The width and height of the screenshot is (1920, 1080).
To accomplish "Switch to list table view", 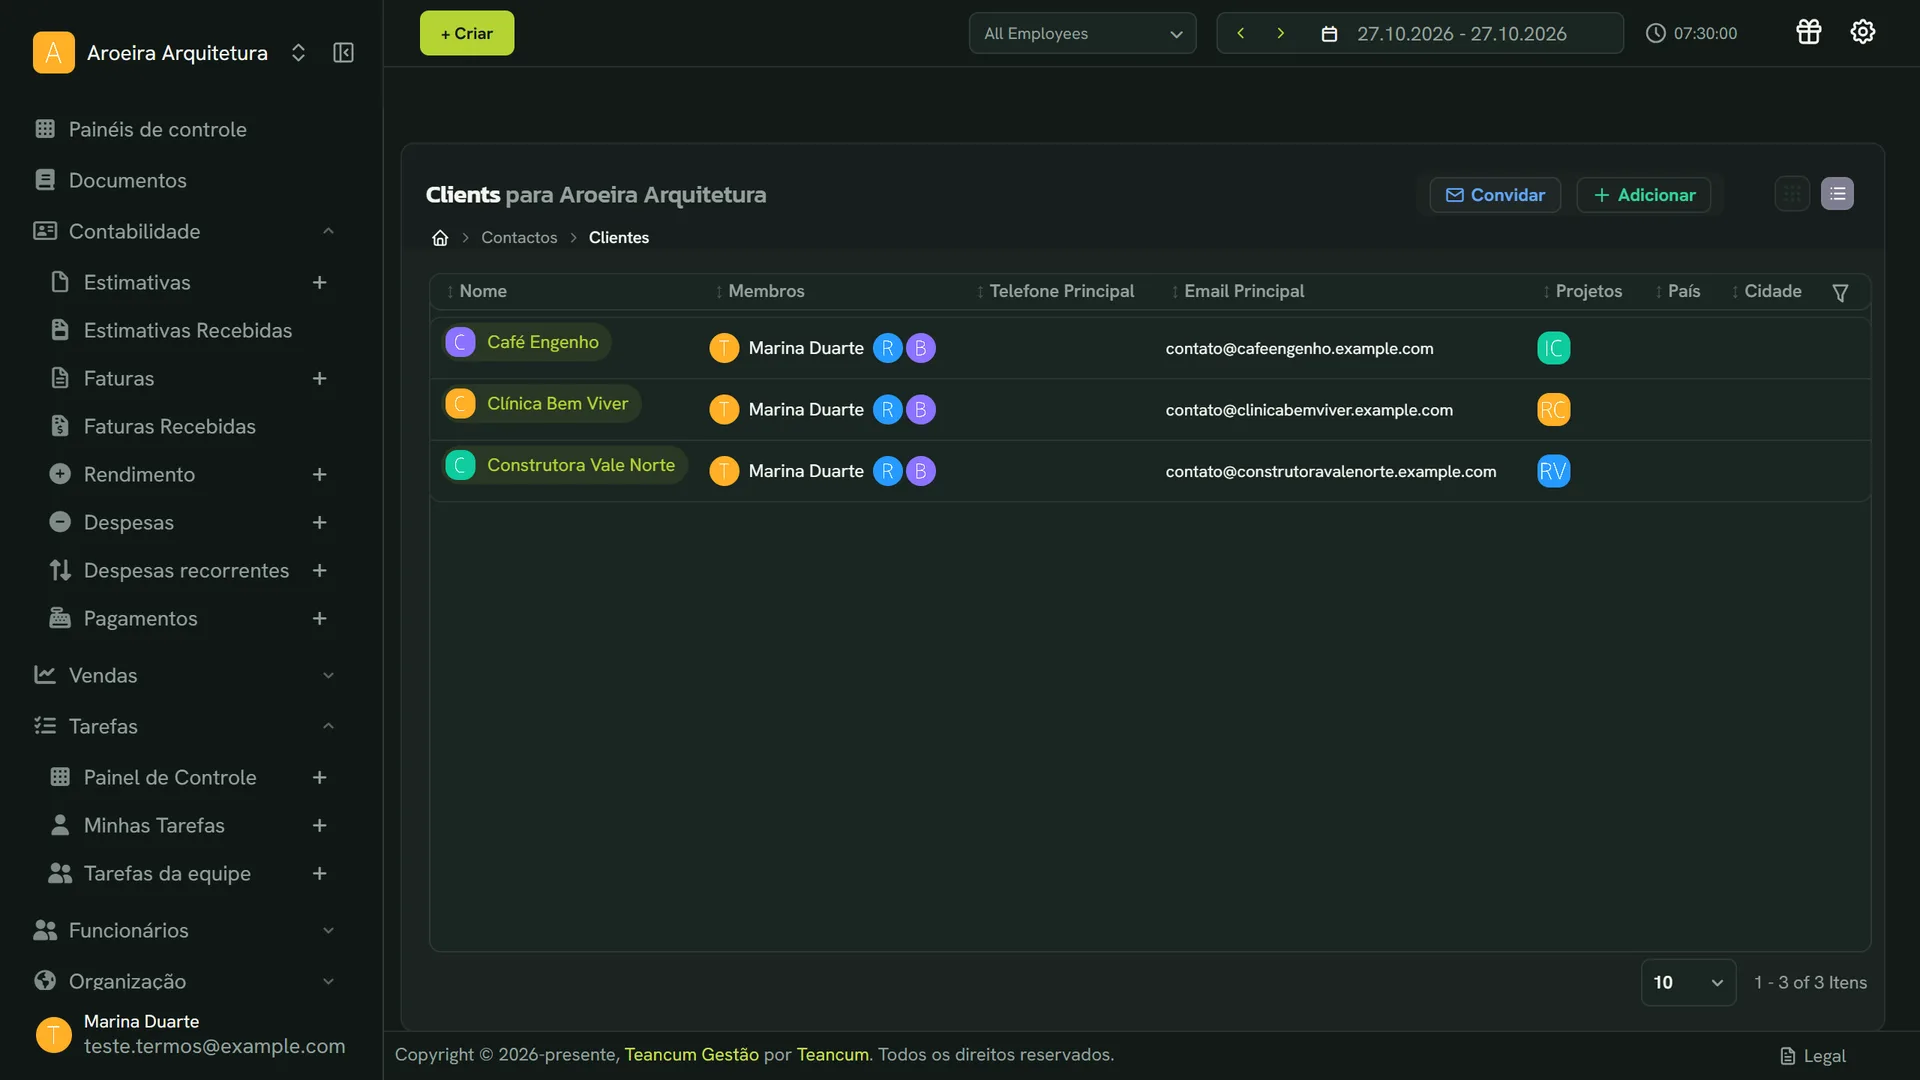I will tap(1837, 194).
